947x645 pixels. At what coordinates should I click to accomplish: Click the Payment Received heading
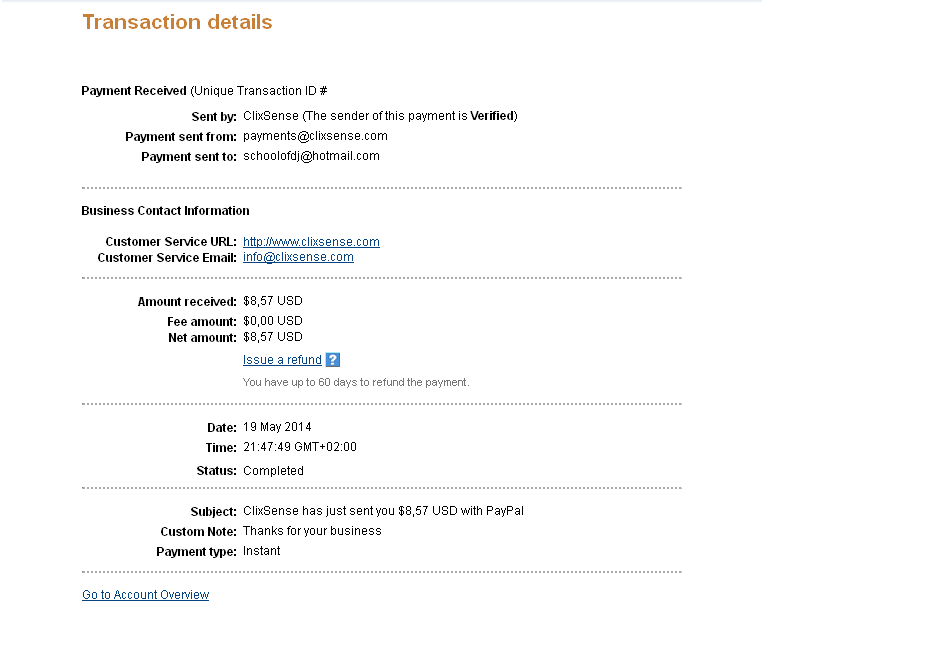pyautogui.click(x=134, y=91)
